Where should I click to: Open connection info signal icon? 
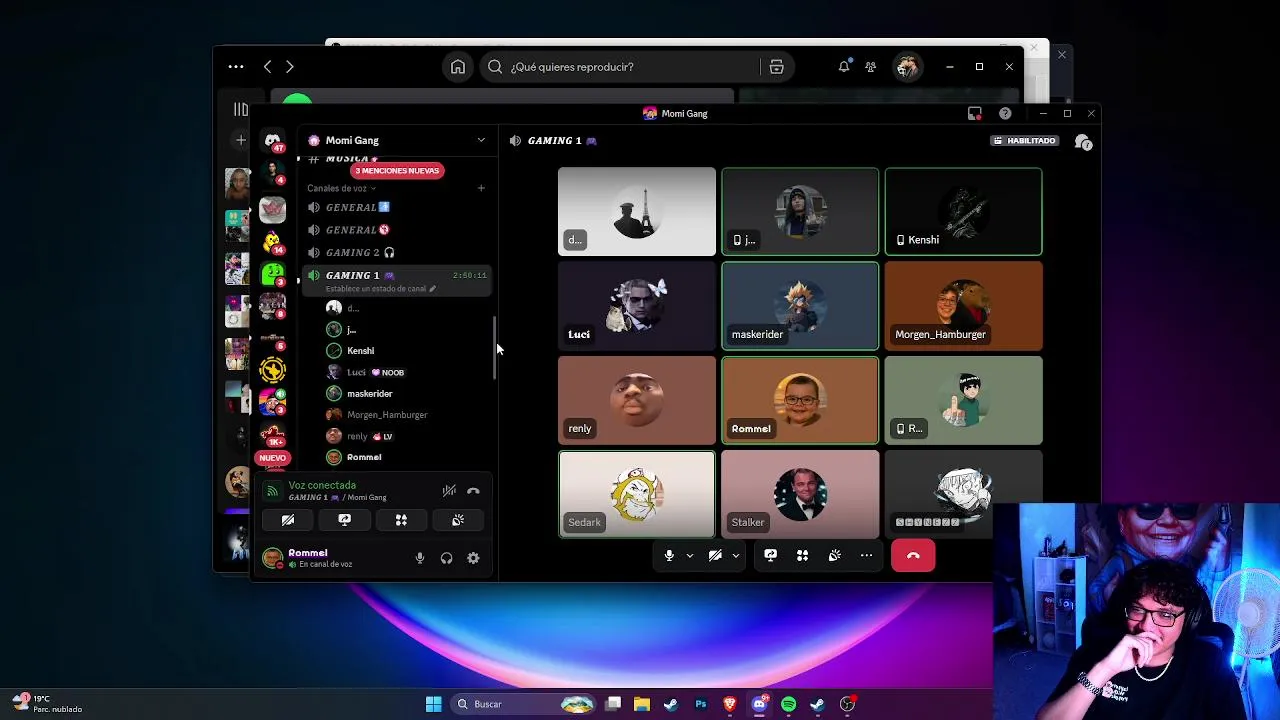(272, 491)
